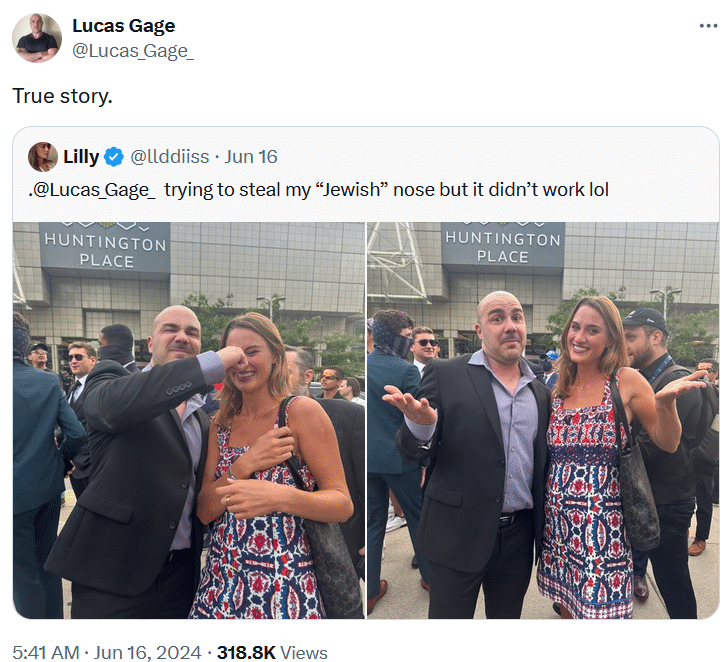
Task: Open Lilly's avatar in quoted tweet
Action: point(43,157)
